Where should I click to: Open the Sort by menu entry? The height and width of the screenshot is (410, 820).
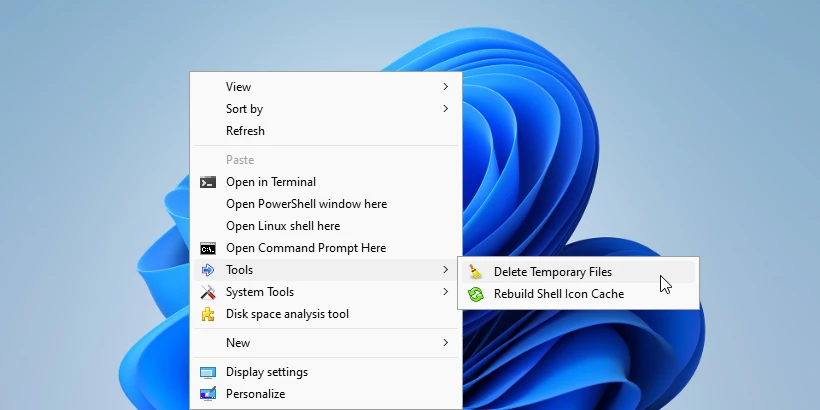(x=326, y=109)
